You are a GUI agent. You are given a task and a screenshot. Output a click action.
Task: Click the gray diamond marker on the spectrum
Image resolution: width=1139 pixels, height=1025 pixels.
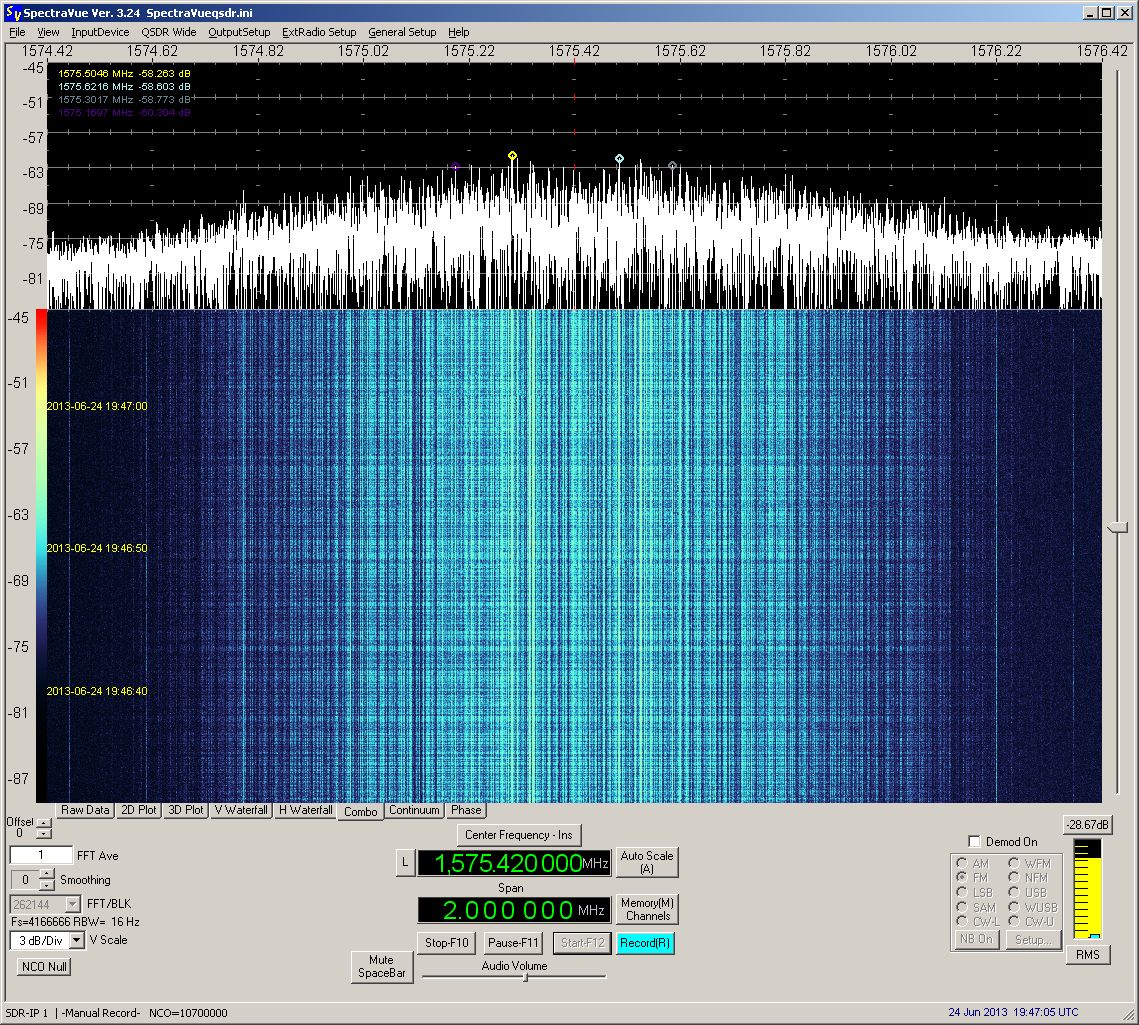[x=672, y=165]
